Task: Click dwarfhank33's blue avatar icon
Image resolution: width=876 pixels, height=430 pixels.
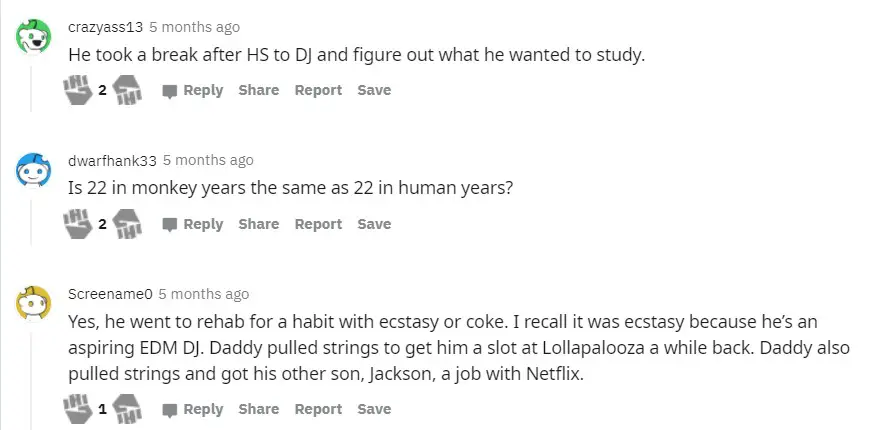Action: coord(34,170)
